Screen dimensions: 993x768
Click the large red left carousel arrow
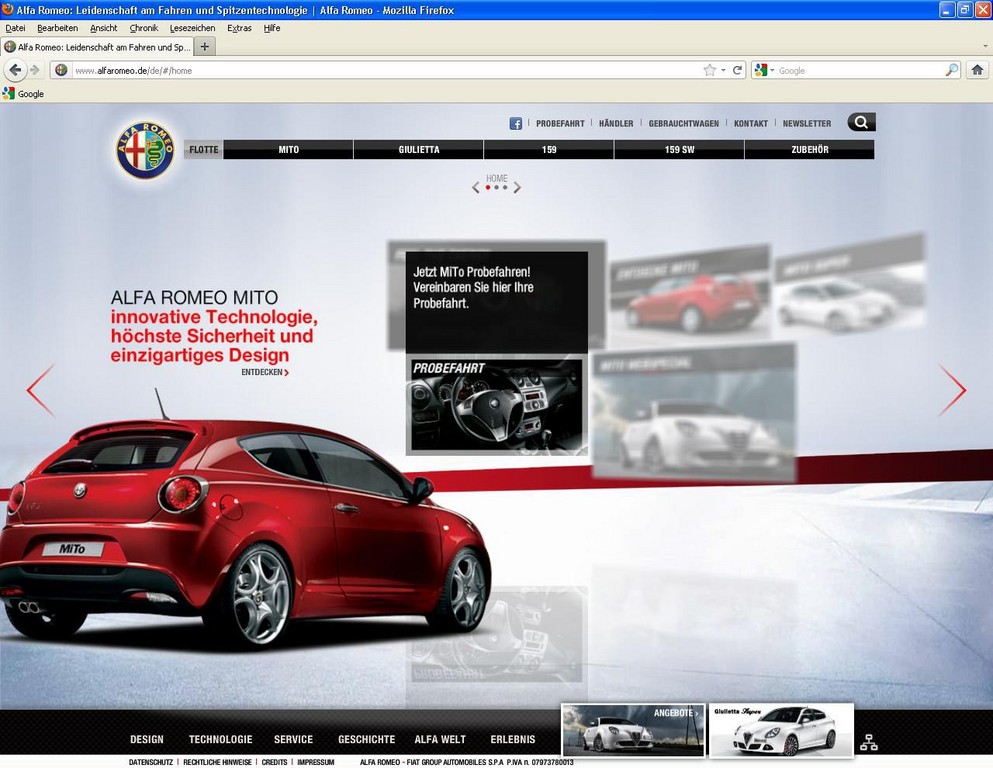click(x=41, y=390)
